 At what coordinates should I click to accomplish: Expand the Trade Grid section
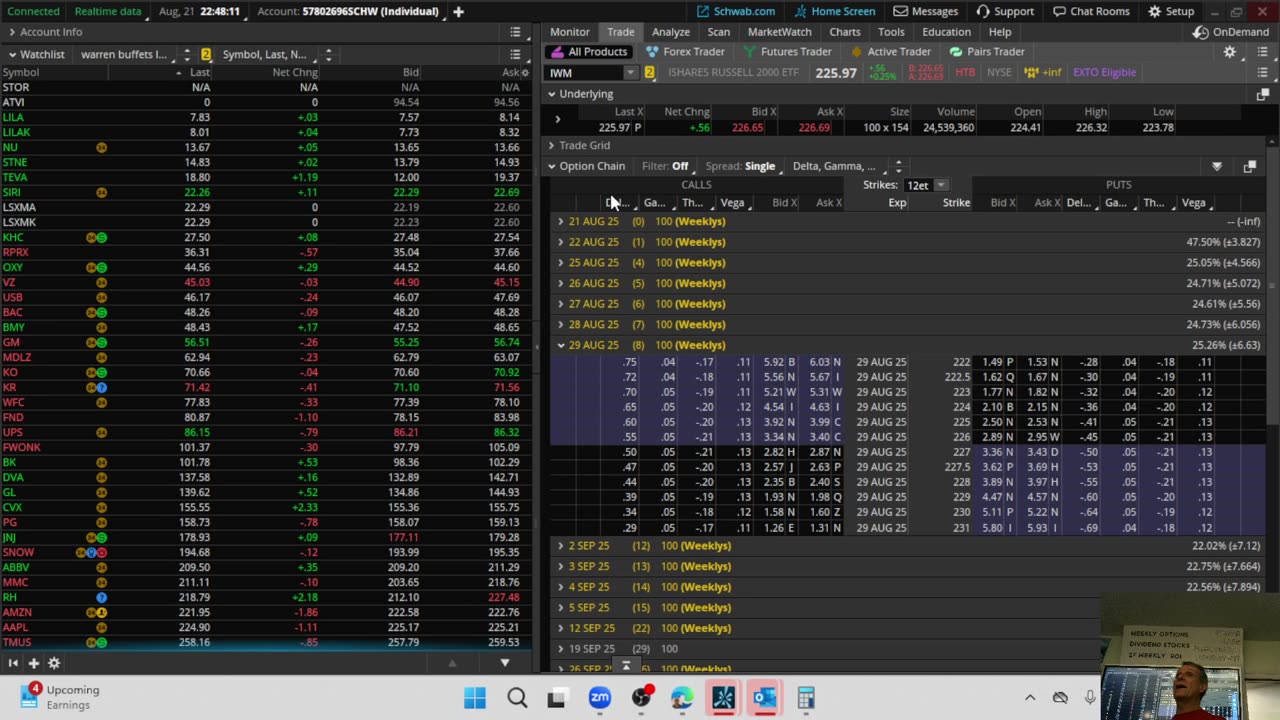click(x=551, y=145)
